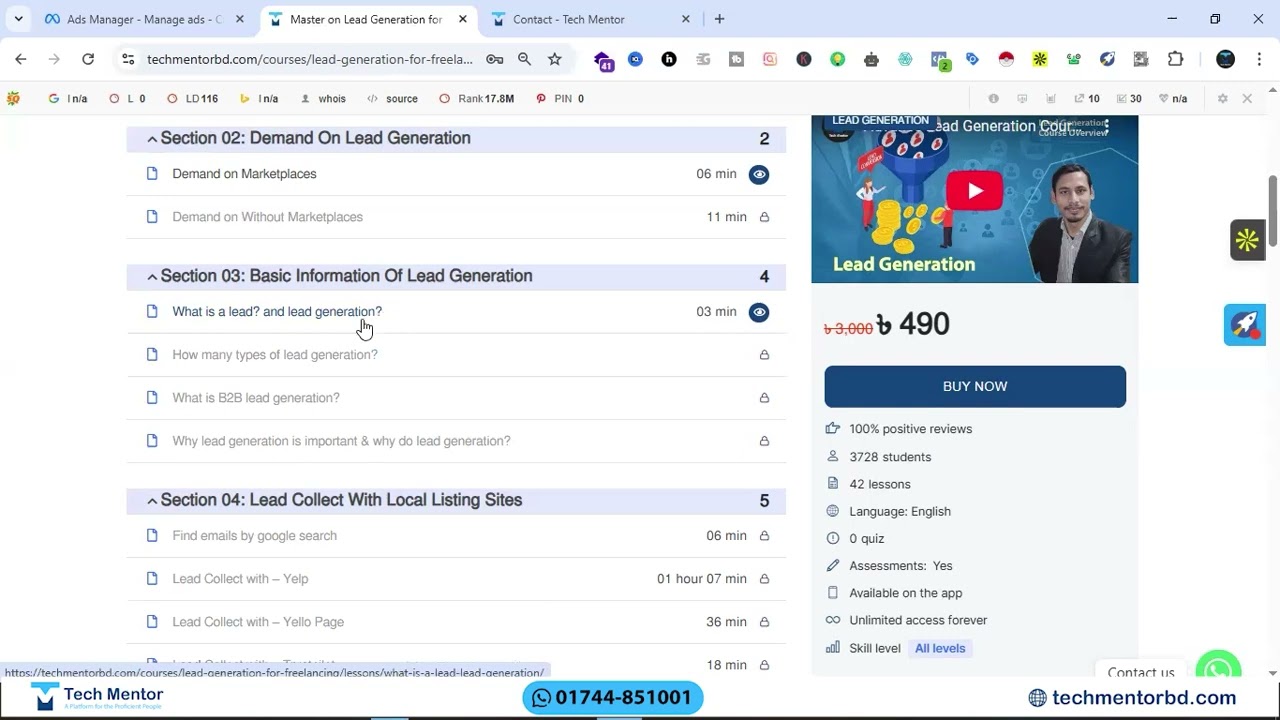Open the zoom magnifier icon in address bar
This screenshot has height=720, width=1280.
pyautogui.click(x=524, y=59)
